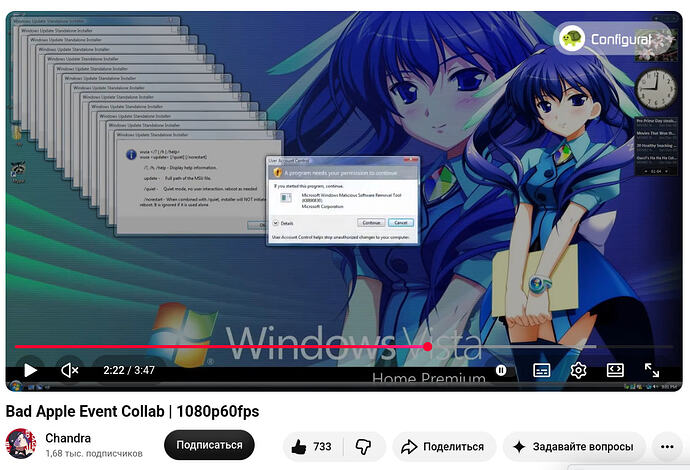Open the Chandra channel name link

tap(68, 438)
